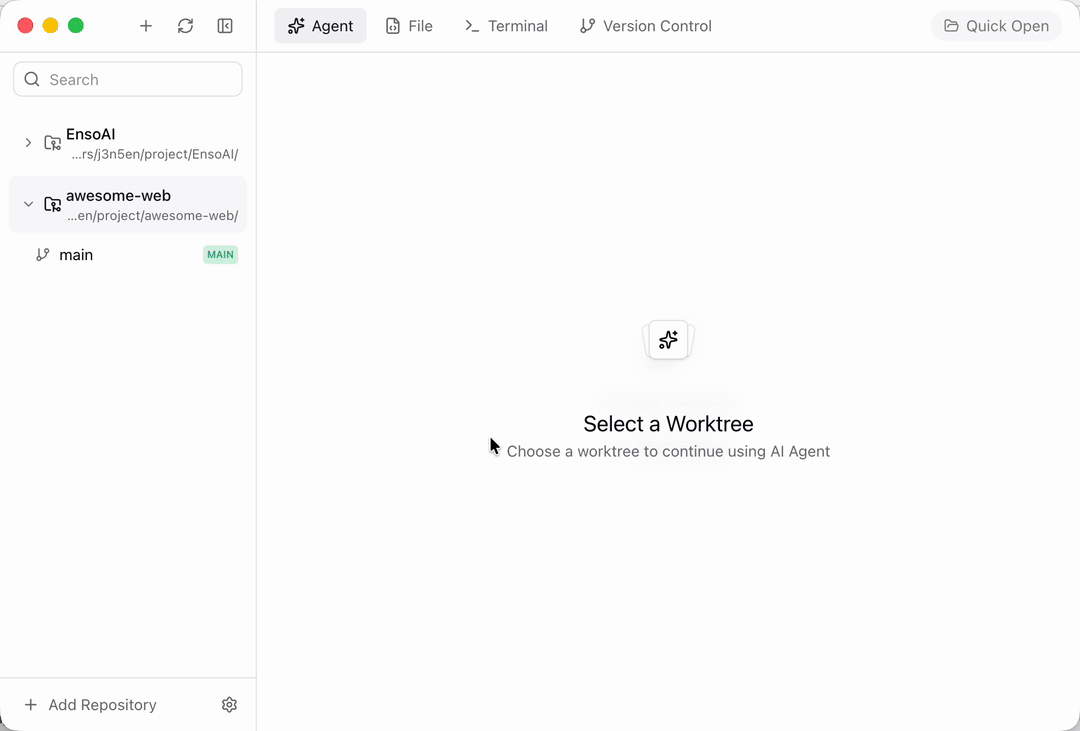Click the branch icon next to main
Viewport: 1080px width, 731px height.
pos(42,254)
